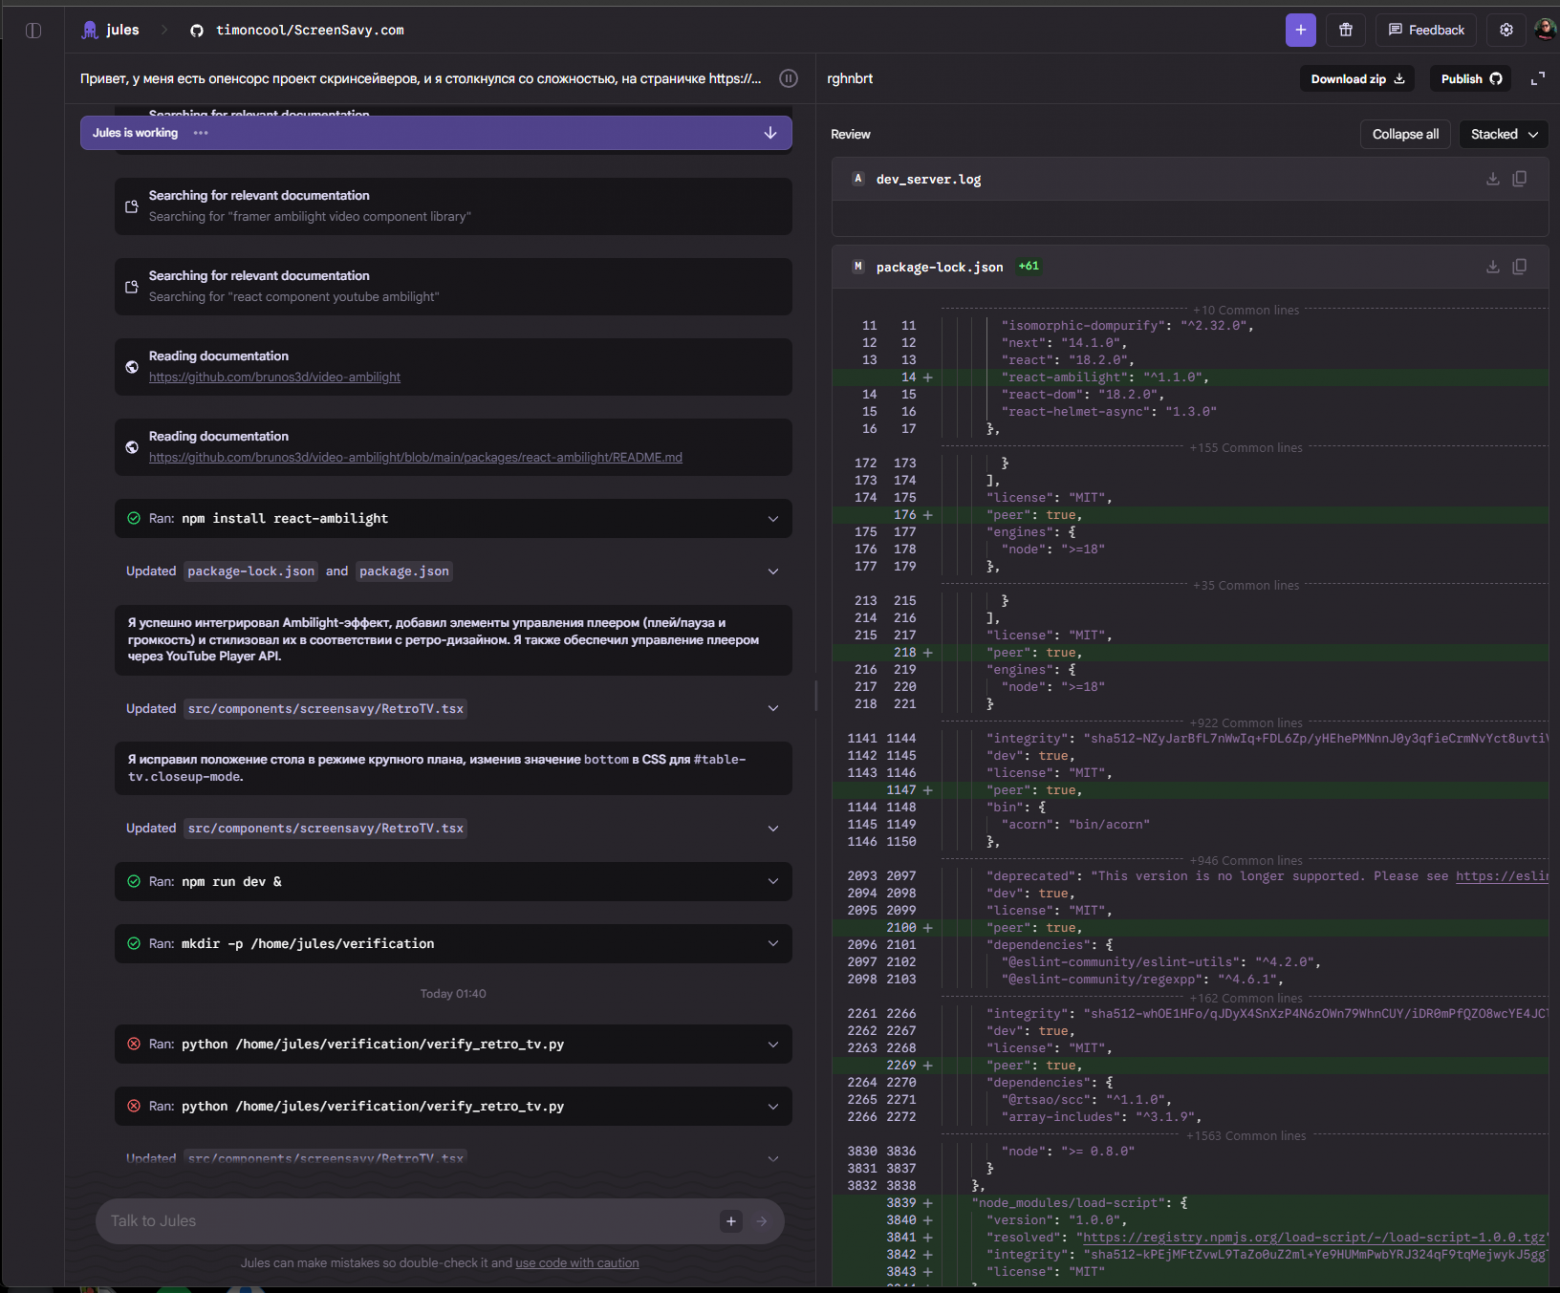Screen dimensions: 1560x1293
Task: Focus the Talk to Jules input field
Action: (400, 1221)
